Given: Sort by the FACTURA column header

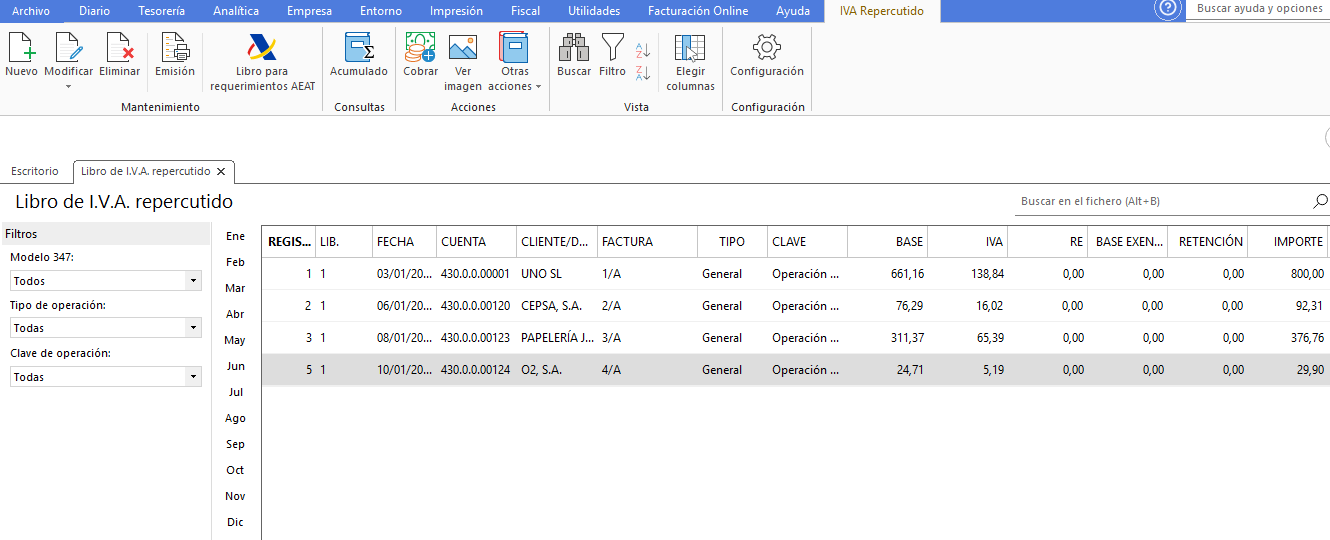Looking at the screenshot, I should pyautogui.click(x=647, y=241).
